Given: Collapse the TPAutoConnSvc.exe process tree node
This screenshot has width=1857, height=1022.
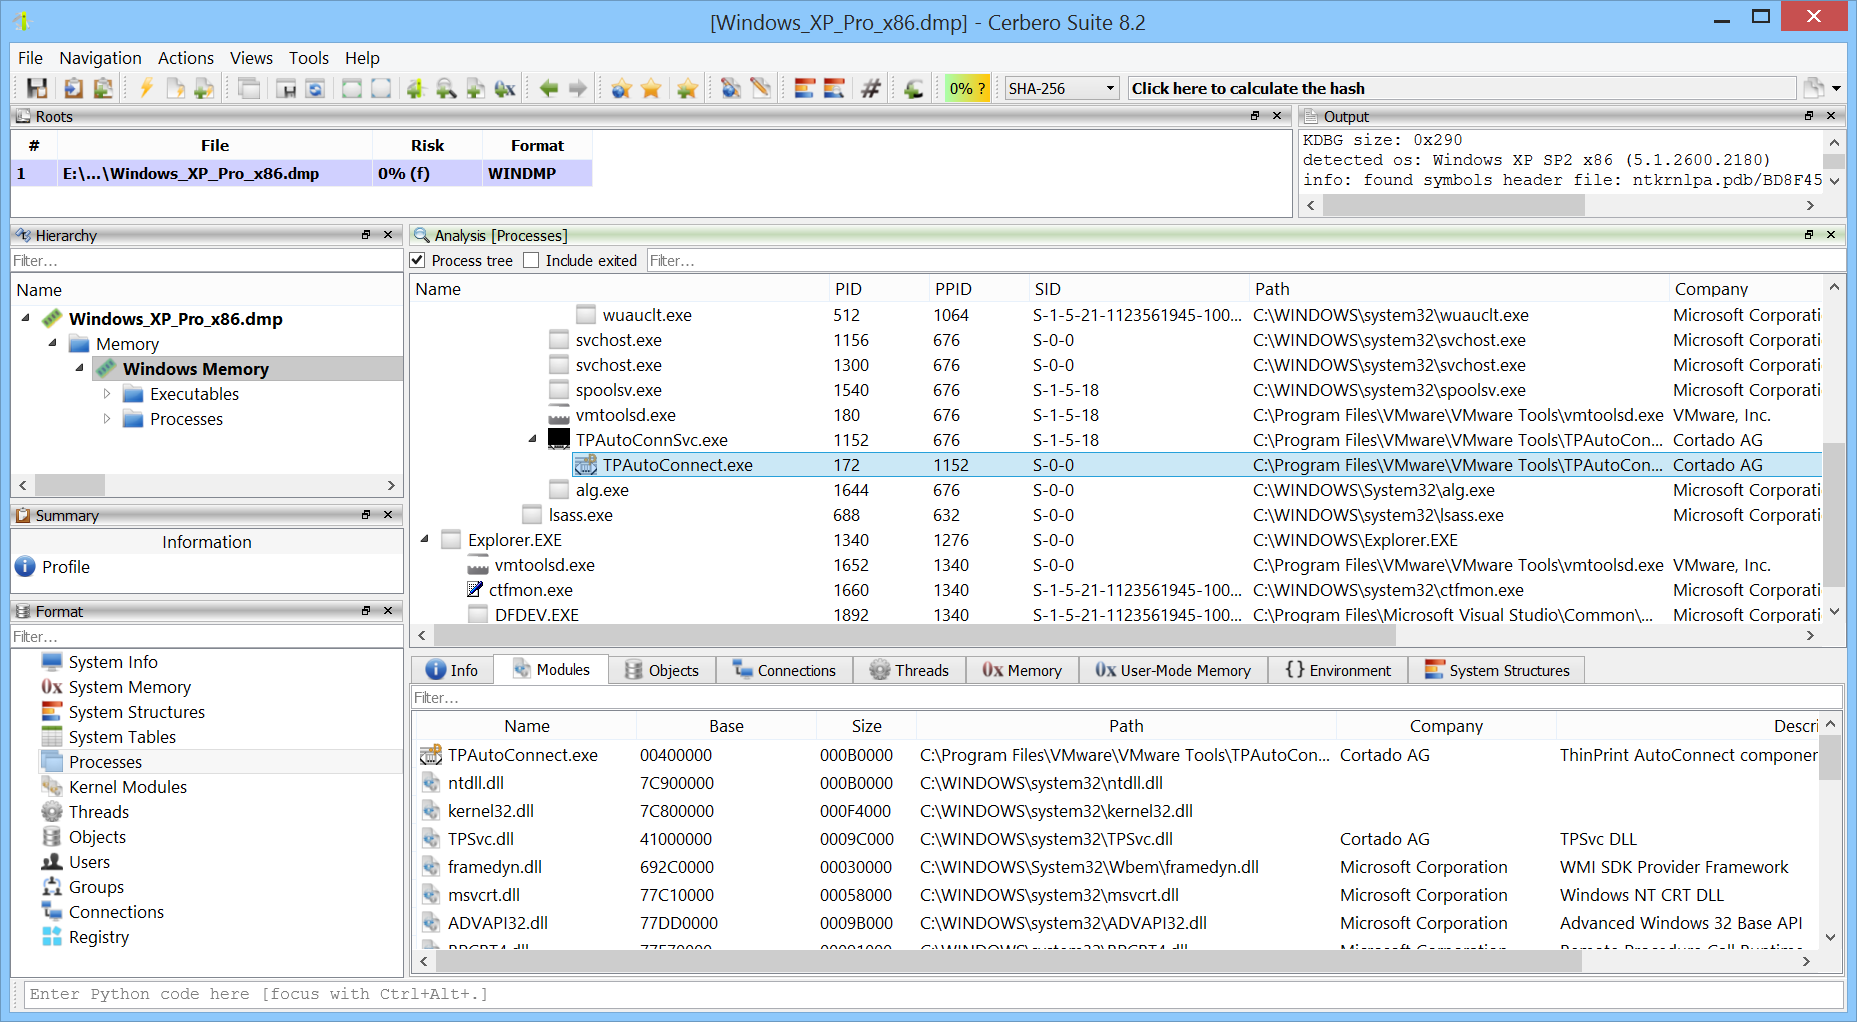Looking at the screenshot, I should pos(532,439).
